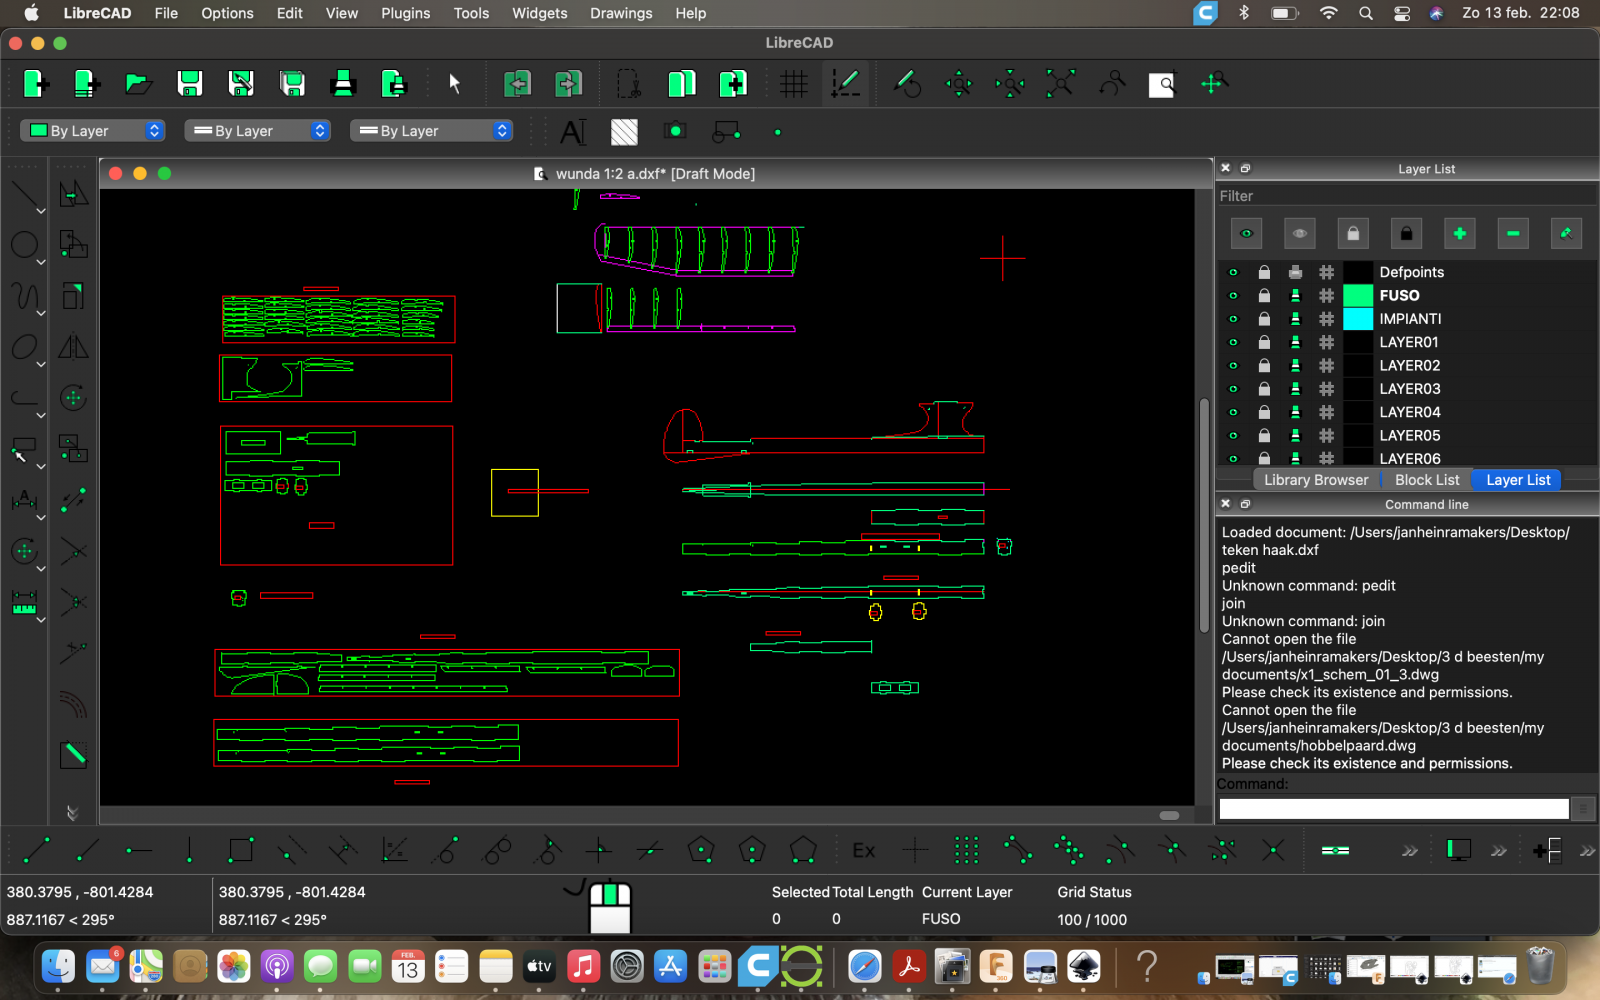Screen dimensions: 1600x1000
Task: Click the New drawing icon
Action: point(36,84)
